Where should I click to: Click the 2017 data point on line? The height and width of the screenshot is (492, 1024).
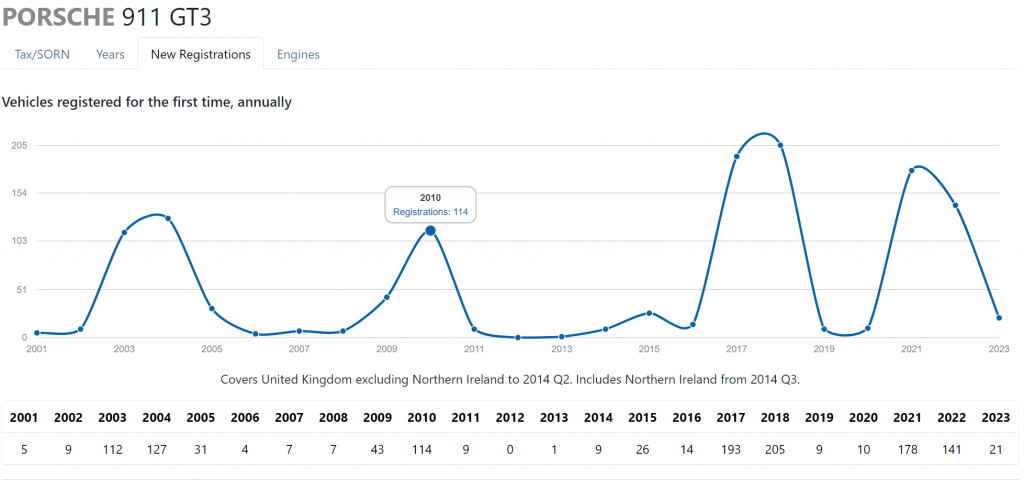(x=737, y=156)
